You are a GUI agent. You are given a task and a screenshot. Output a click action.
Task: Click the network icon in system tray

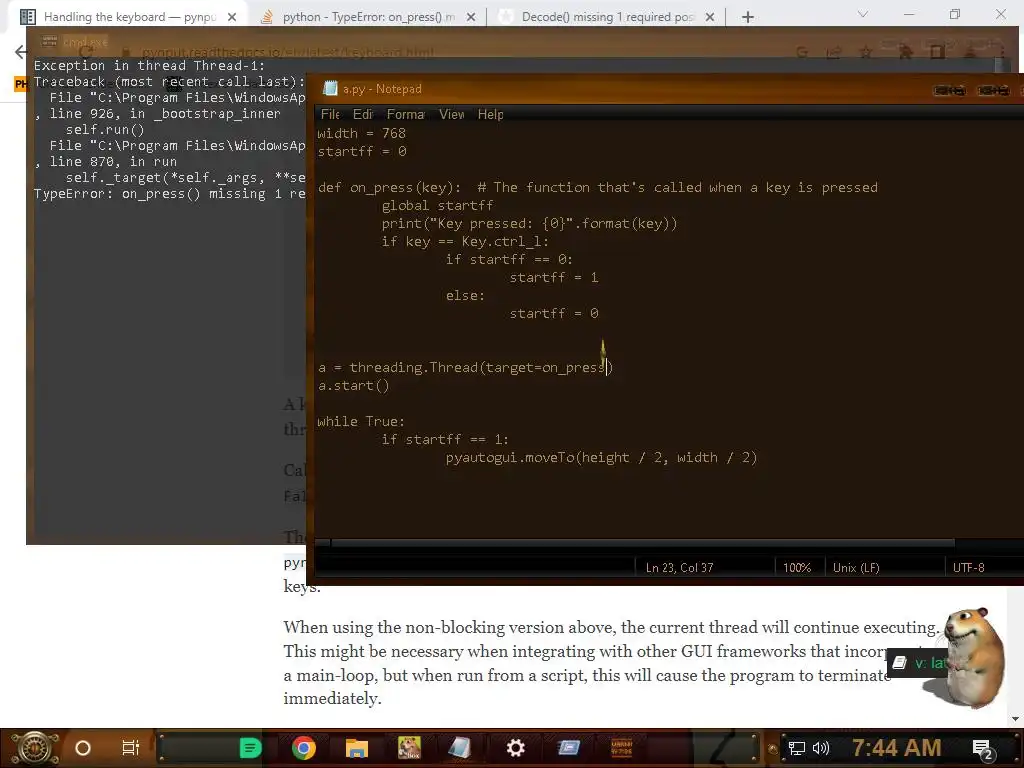(797, 748)
